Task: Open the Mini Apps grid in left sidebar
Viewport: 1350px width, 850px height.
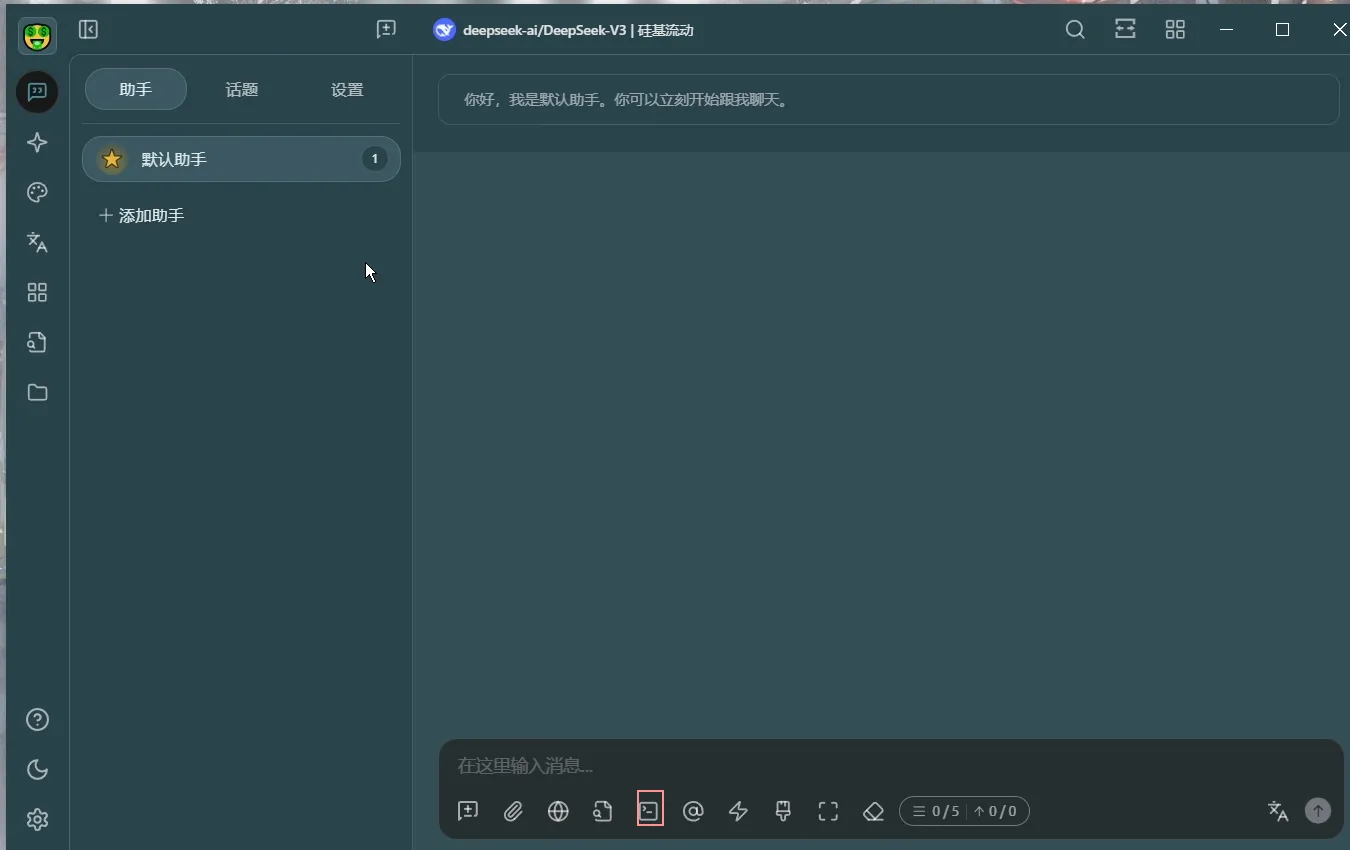Action: 37,293
